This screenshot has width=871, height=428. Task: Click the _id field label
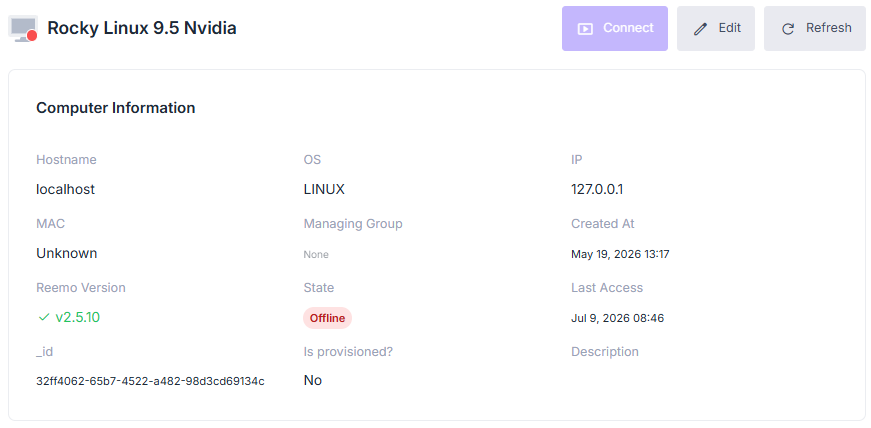click(x=44, y=352)
